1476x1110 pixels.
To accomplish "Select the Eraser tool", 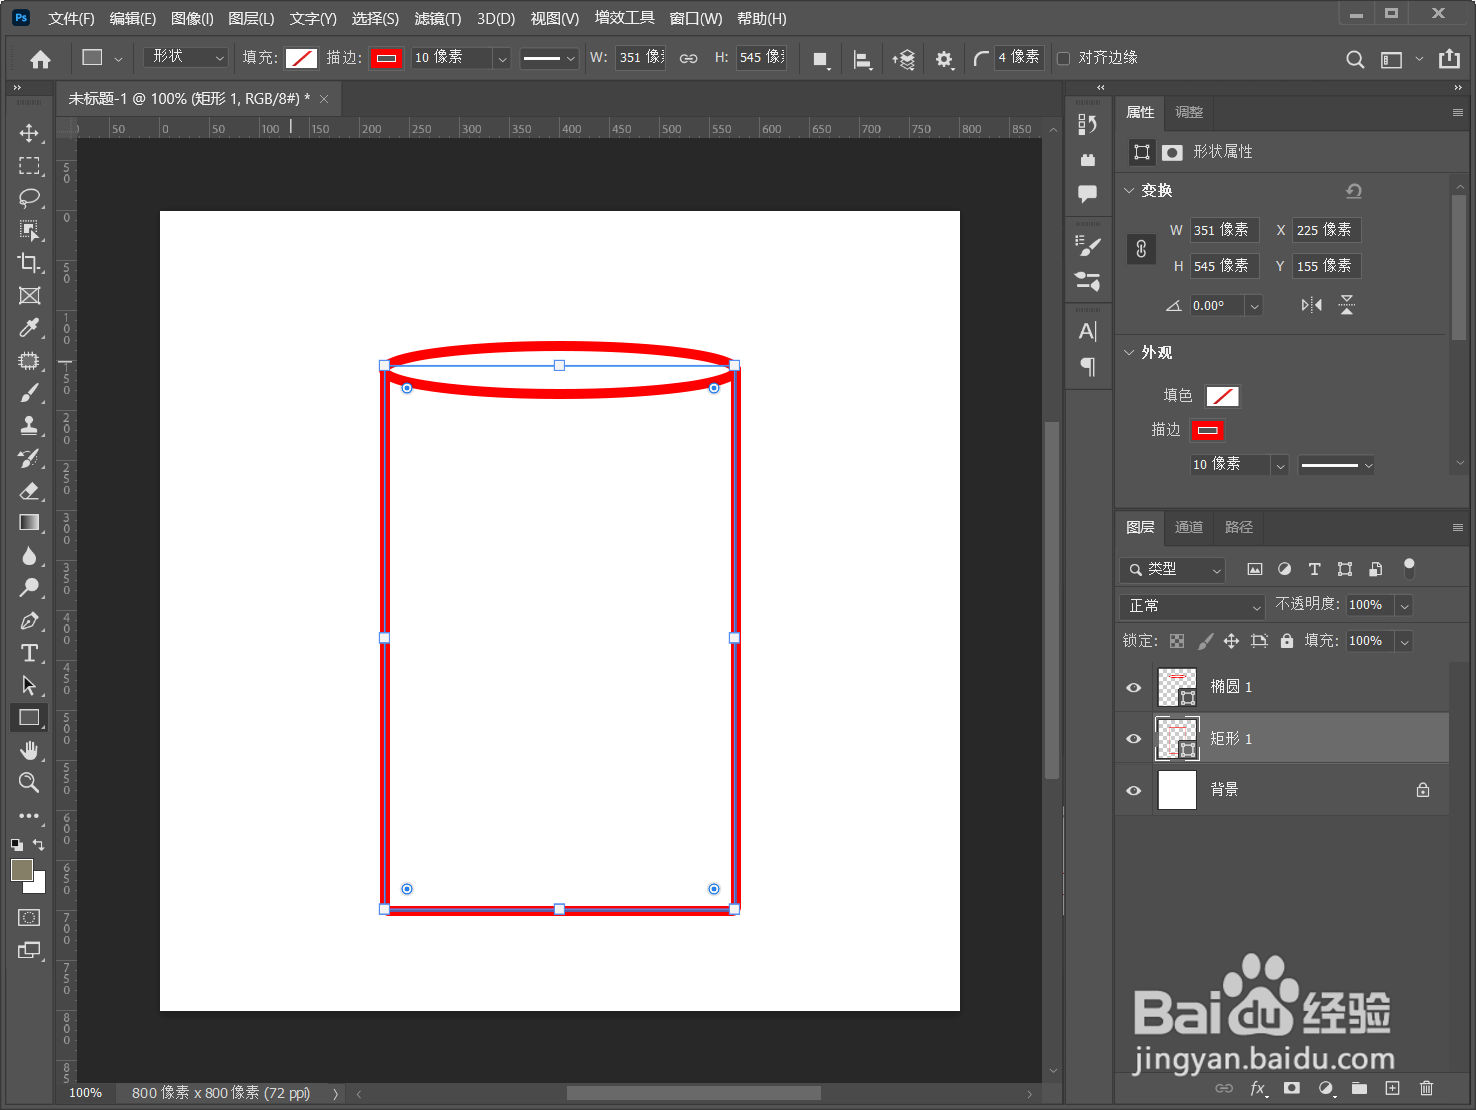I will coord(29,491).
